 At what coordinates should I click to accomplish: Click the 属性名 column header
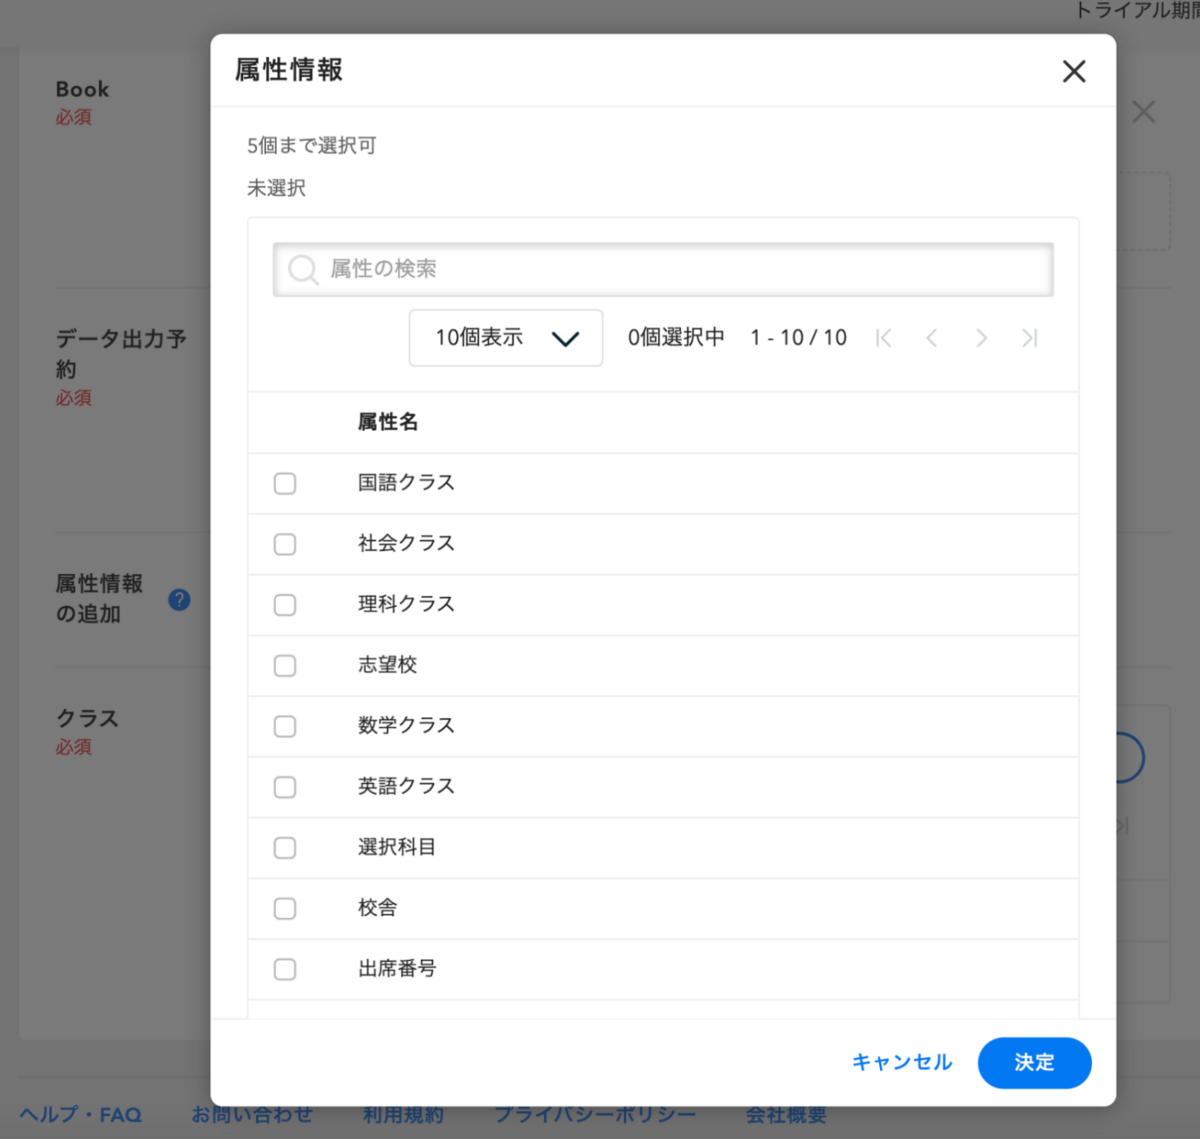point(388,422)
